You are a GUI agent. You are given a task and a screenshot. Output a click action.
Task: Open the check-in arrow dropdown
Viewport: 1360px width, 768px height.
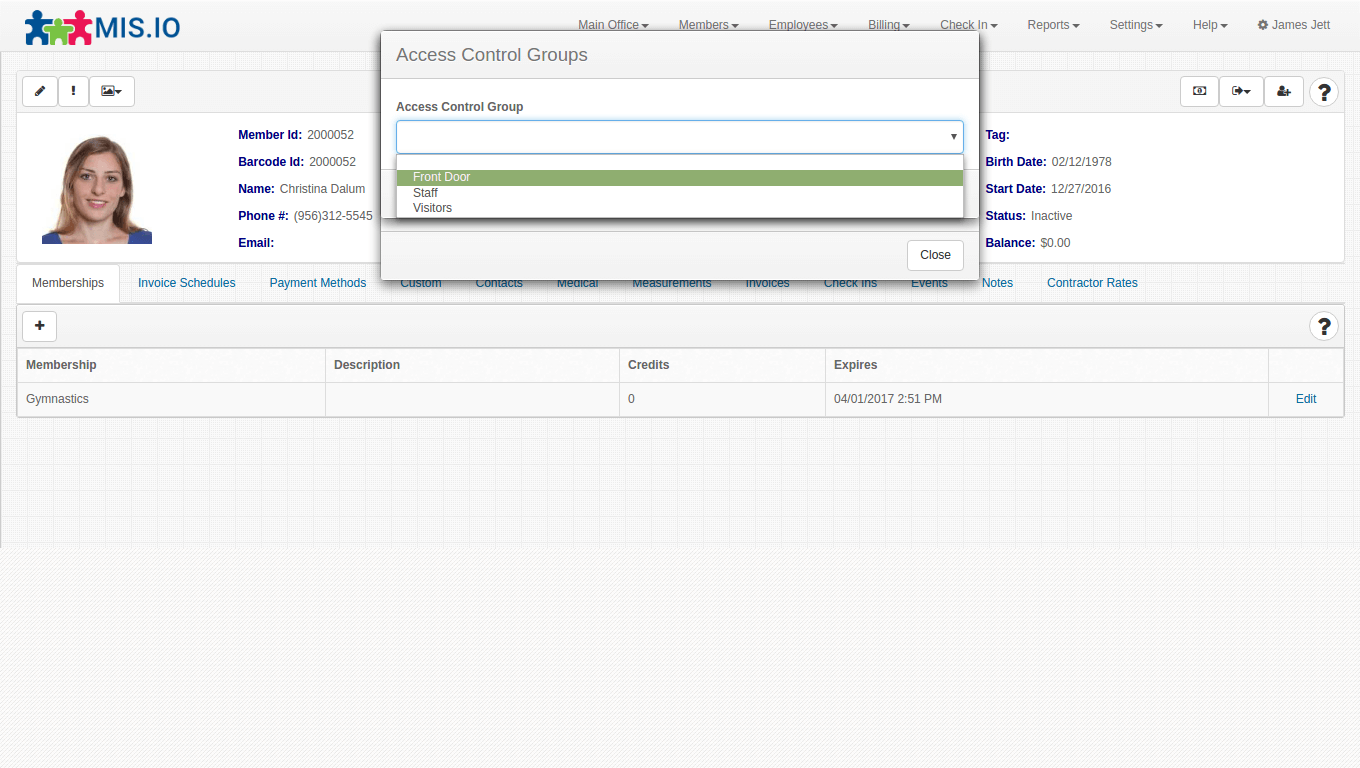pyautogui.click(x=1241, y=91)
